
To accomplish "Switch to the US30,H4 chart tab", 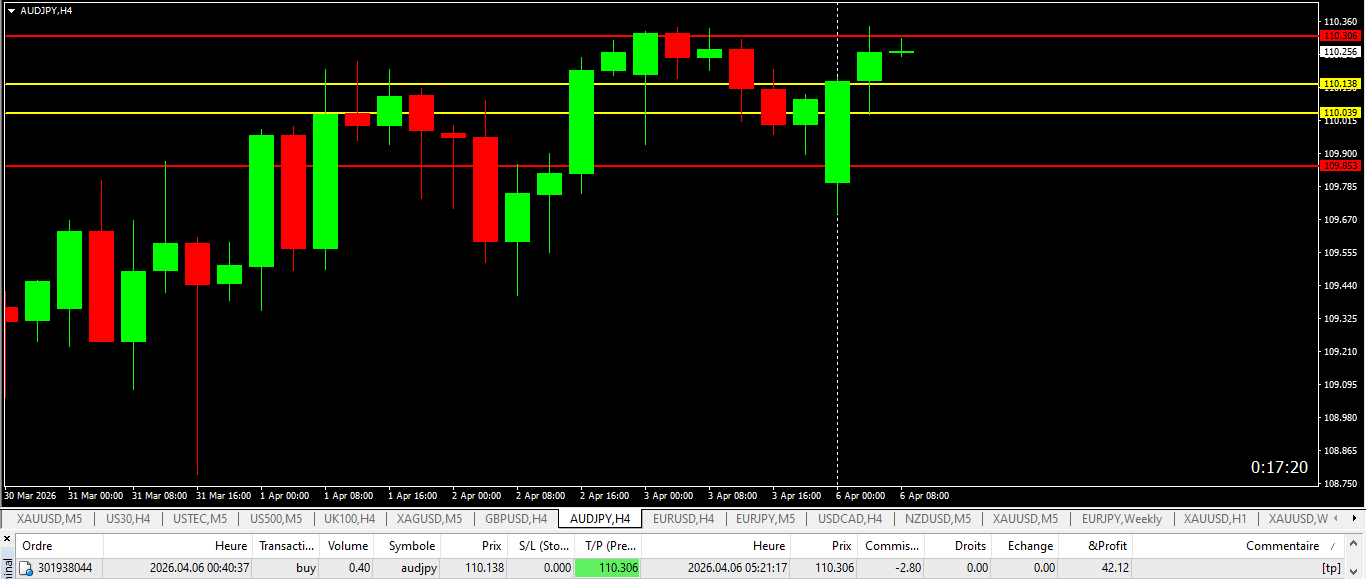I will [128, 519].
